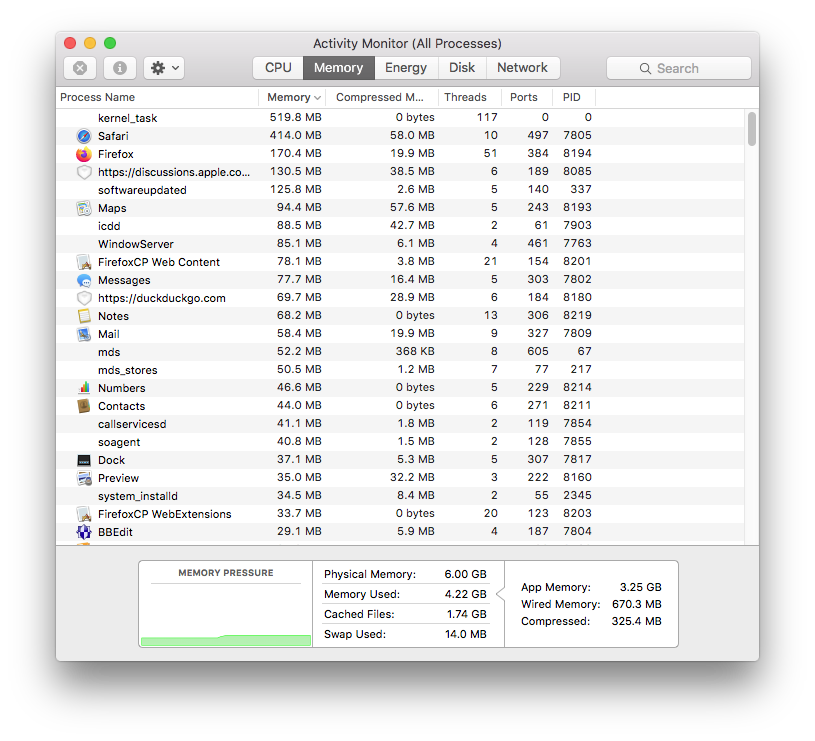815x741 pixels.
Task: Click PID 8085 in the list
Action: coord(577,171)
